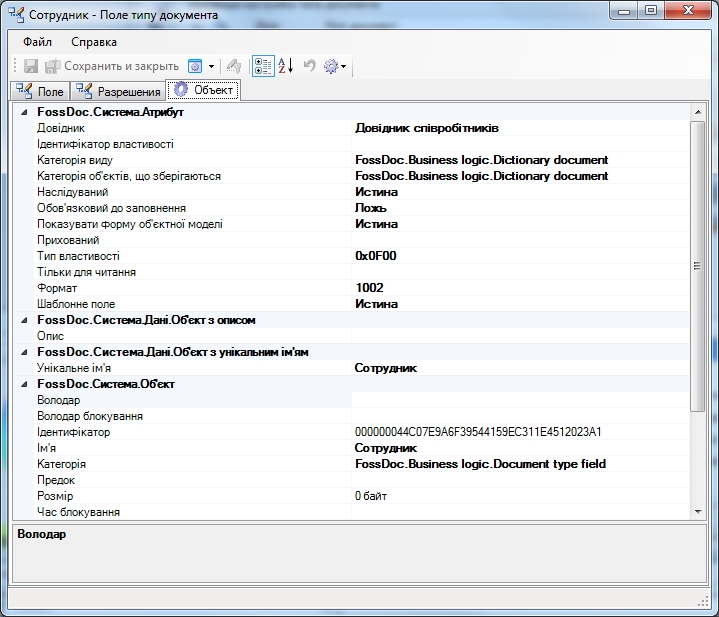Select Категорія об'єктів, що зберігаються row
The image size is (719, 617).
click(x=361, y=176)
